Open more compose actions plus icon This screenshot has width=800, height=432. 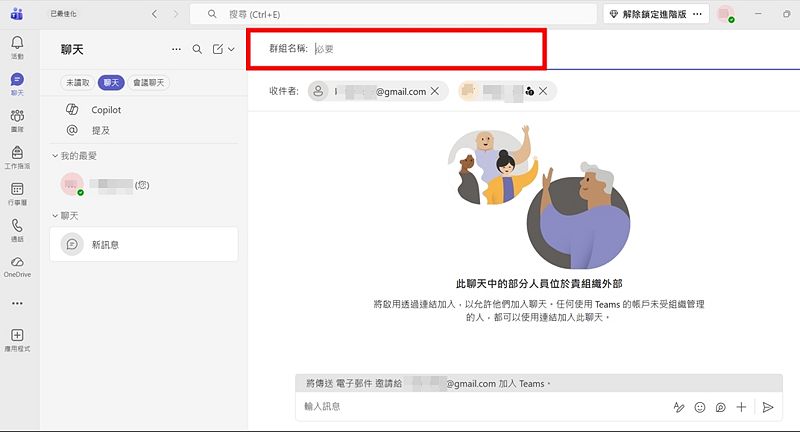(741, 407)
